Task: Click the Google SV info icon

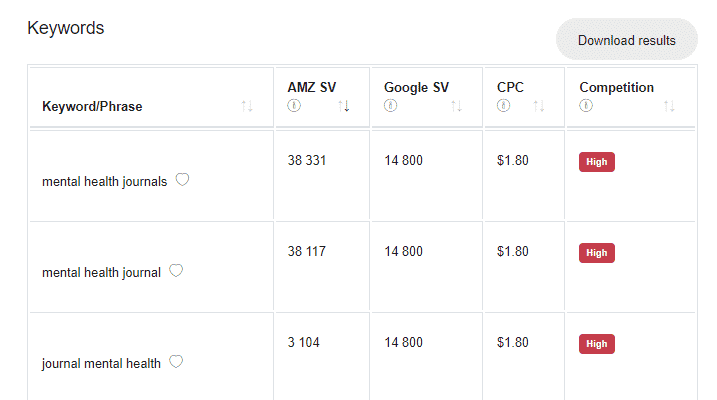Action: click(391, 106)
